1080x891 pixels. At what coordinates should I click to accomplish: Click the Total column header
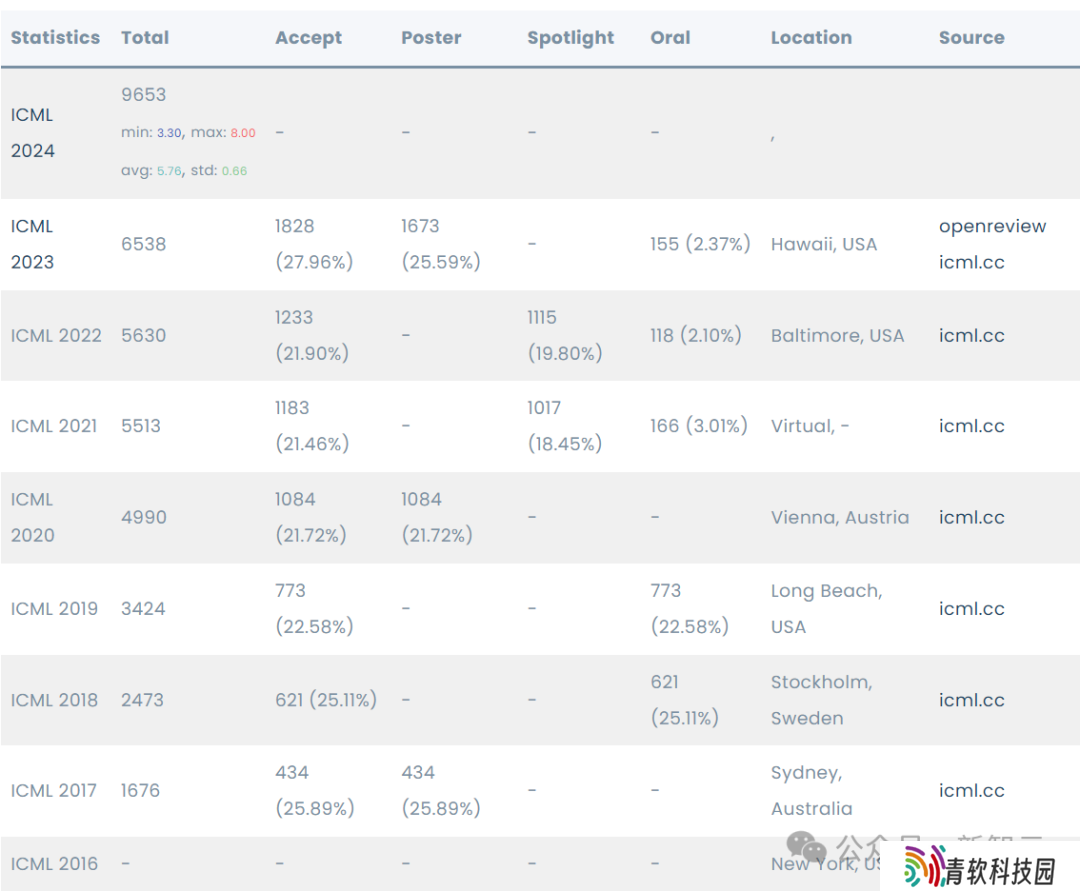[145, 37]
